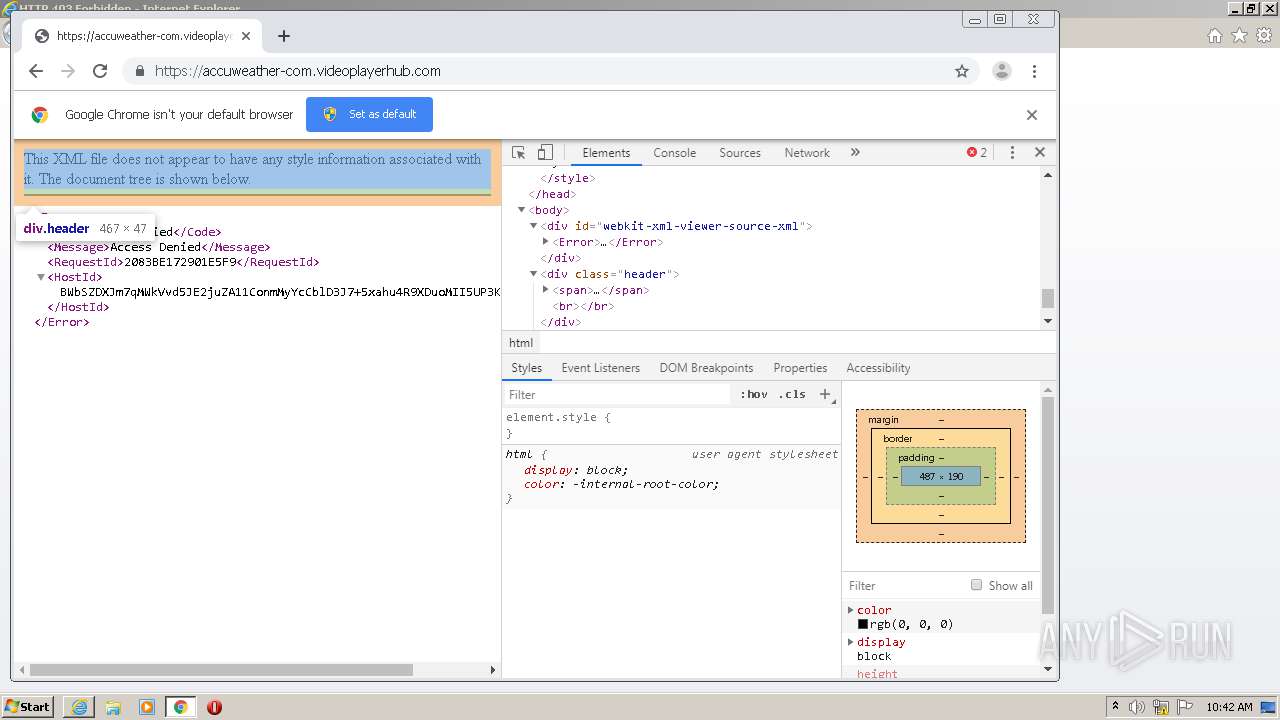Image resolution: width=1280 pixels, height=720 pixels.
Task: Collapse the webkit-xml-viewer-source-xml div
Action: [533, 226]
